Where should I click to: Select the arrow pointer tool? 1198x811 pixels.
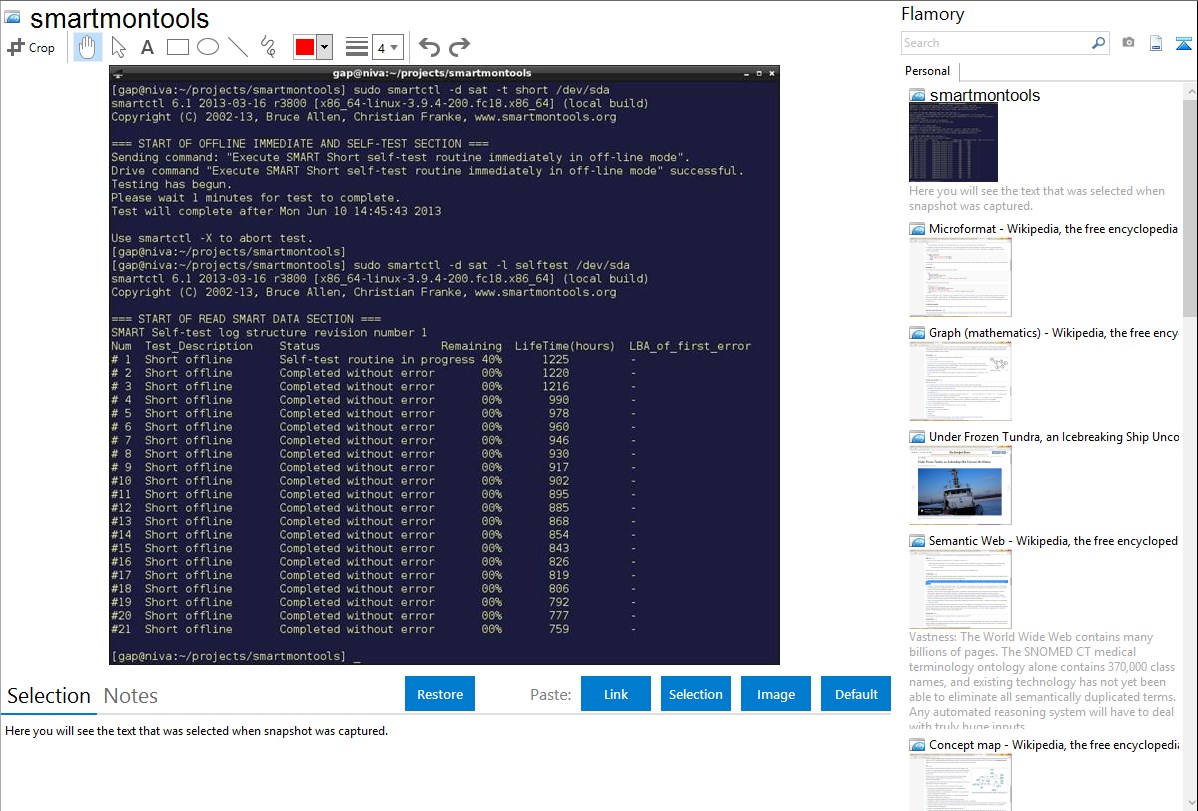tap(118, 47)
